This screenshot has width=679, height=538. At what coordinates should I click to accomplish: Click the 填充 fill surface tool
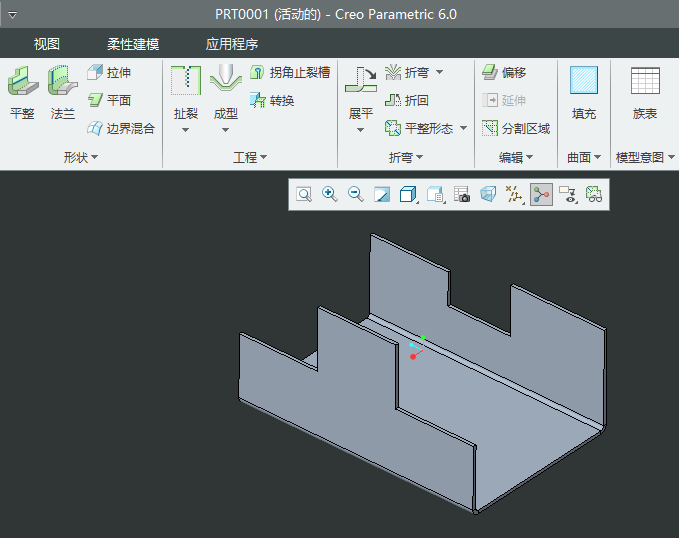tap(584, 92)
